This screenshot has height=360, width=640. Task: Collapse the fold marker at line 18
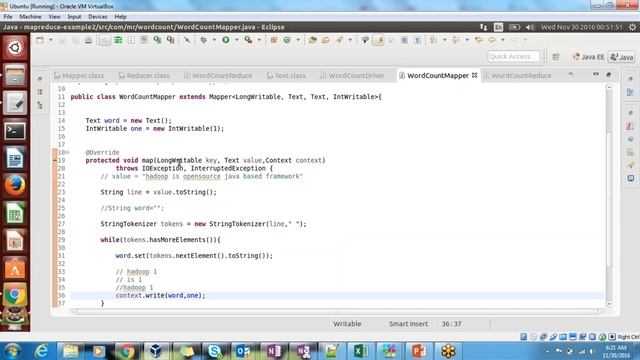click(67, 152)
